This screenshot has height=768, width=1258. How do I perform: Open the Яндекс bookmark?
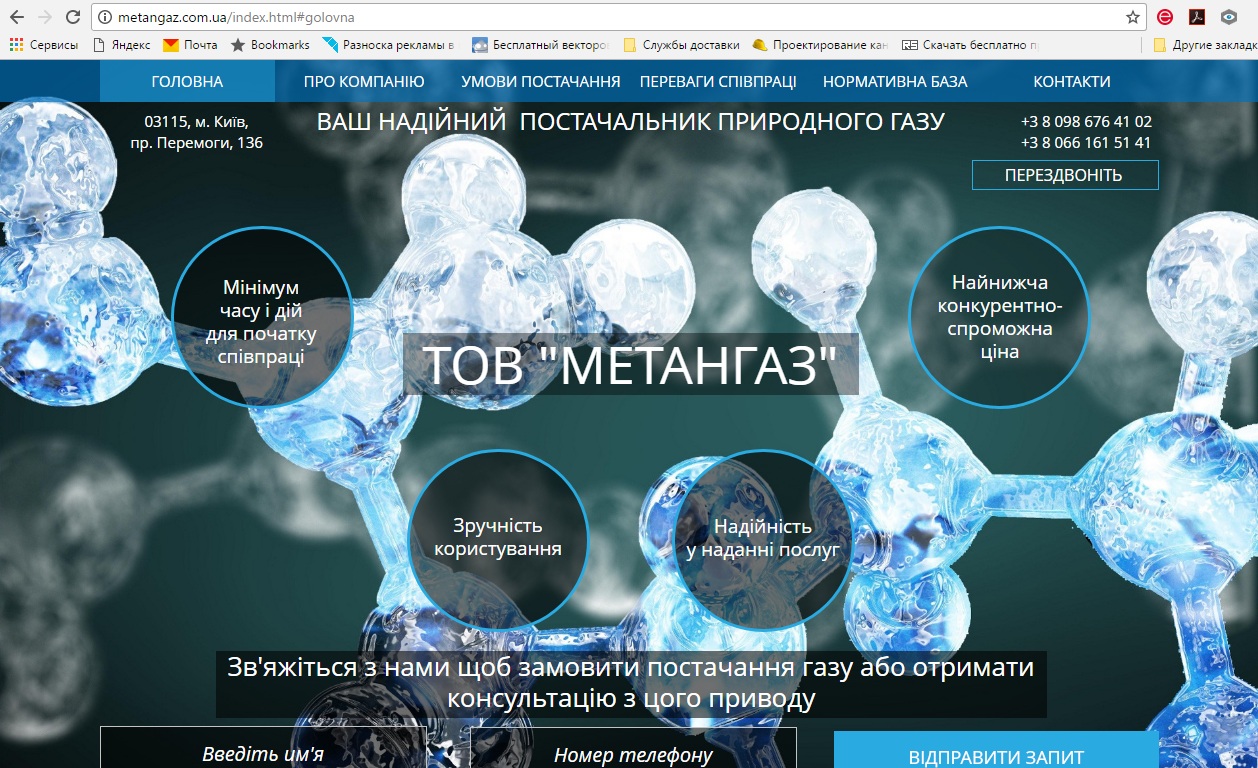[x=121, y=45]
